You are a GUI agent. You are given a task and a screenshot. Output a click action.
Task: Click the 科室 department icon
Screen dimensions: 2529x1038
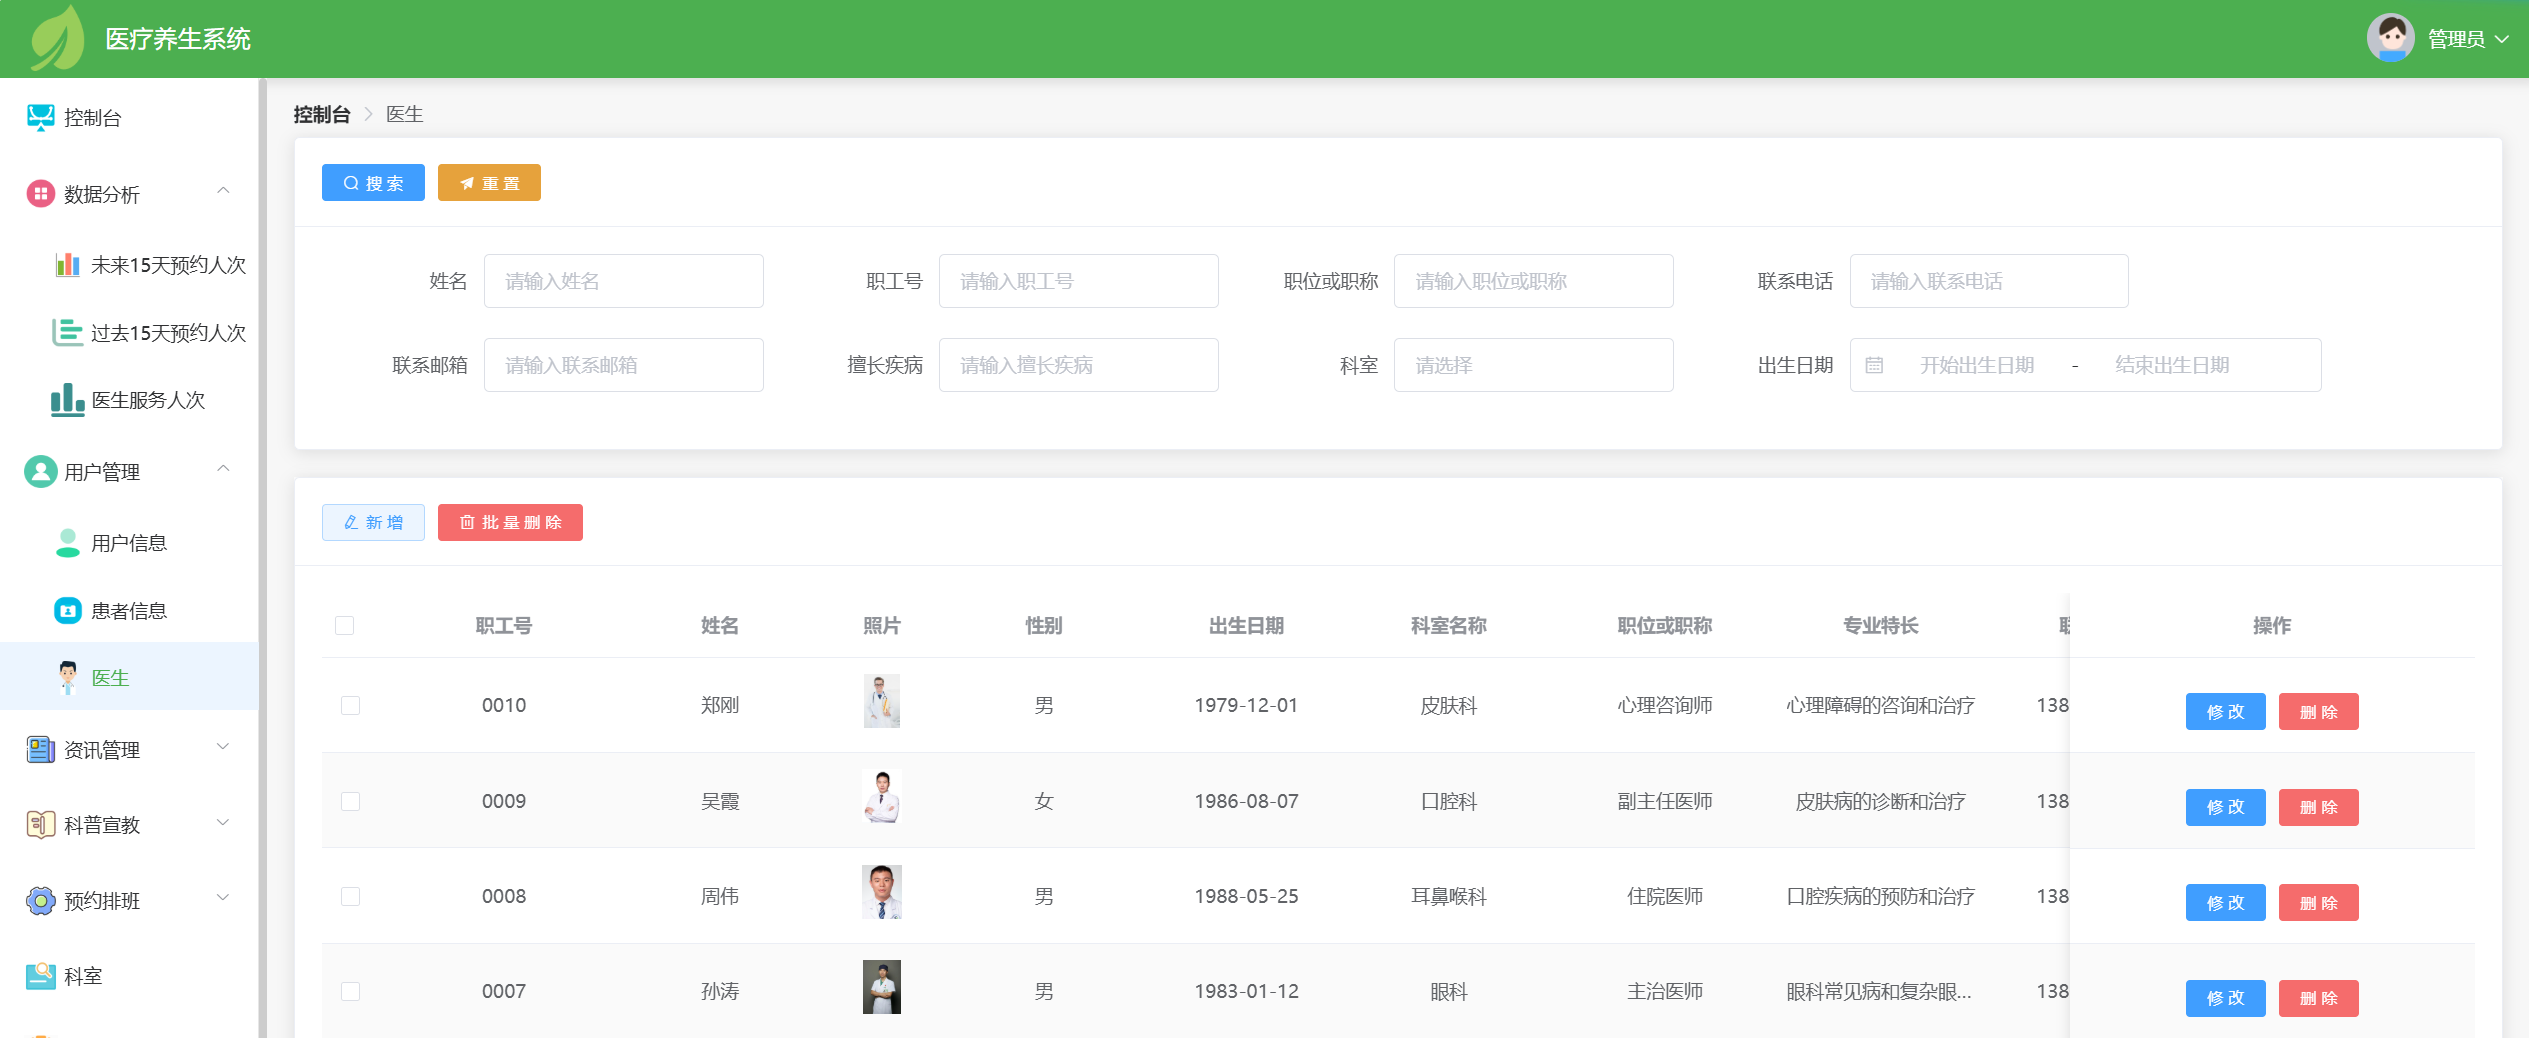point(41,975)
